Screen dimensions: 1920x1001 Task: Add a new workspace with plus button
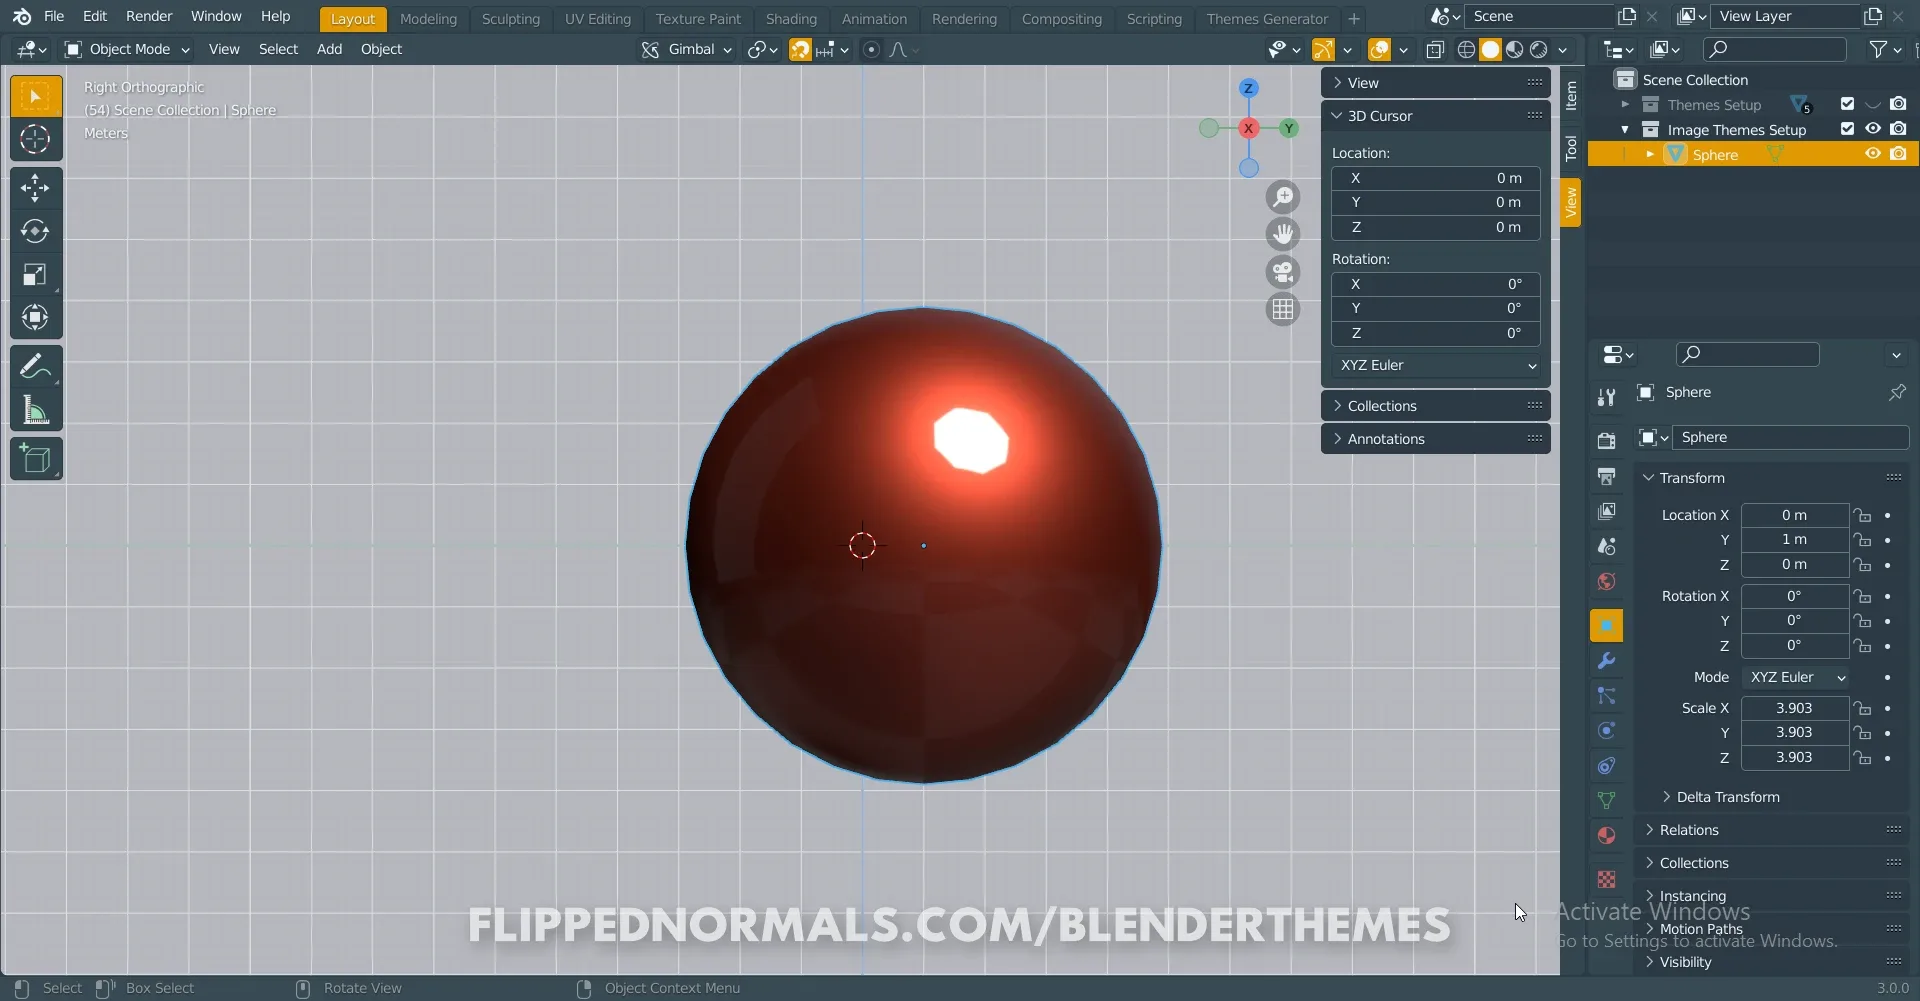pyautogui.click(x=1353, y=18)
